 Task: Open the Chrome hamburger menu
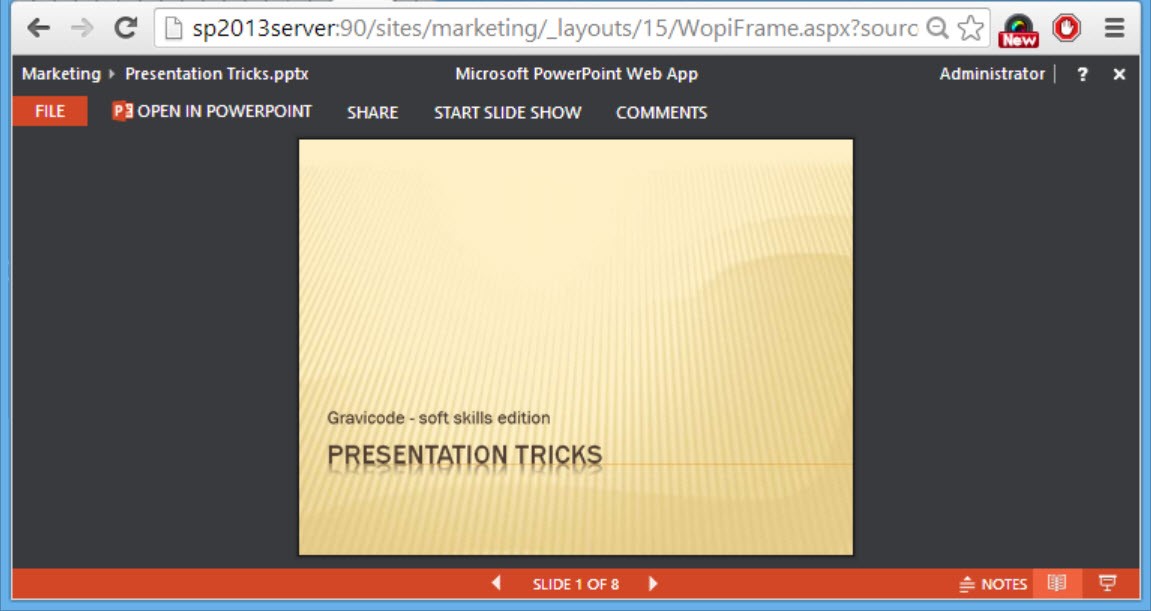coord(1115,28)
